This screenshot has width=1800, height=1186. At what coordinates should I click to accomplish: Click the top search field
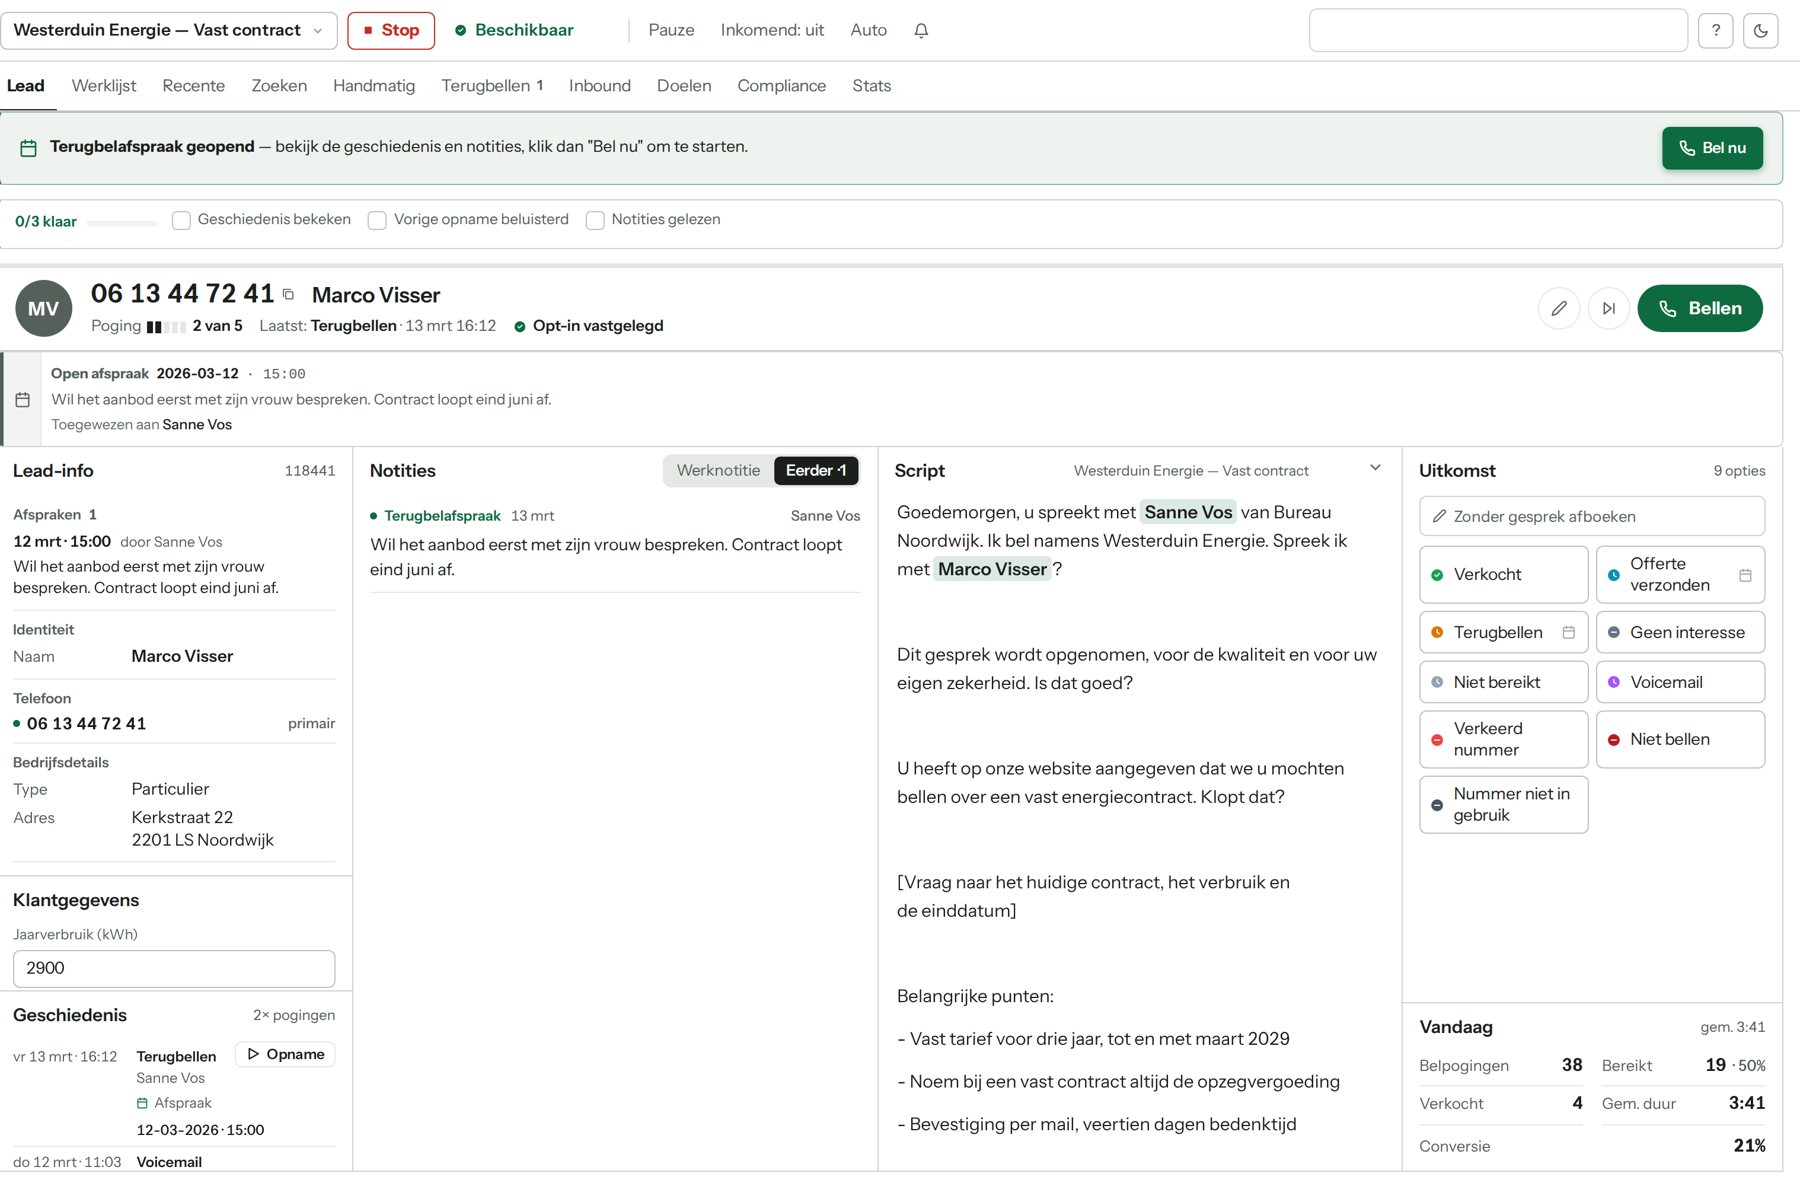coord(1498,30)
